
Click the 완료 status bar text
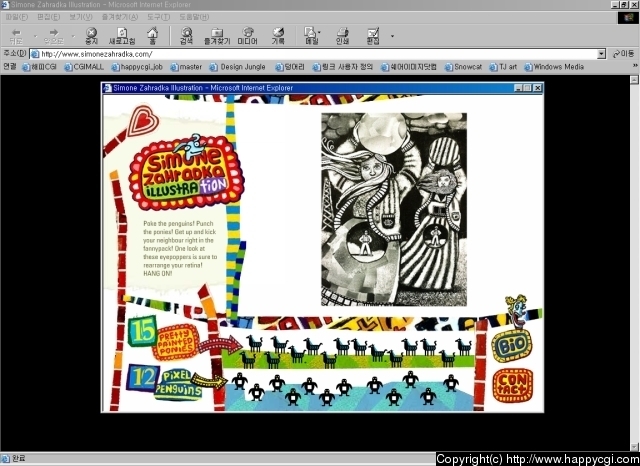(x=19, y=459)
